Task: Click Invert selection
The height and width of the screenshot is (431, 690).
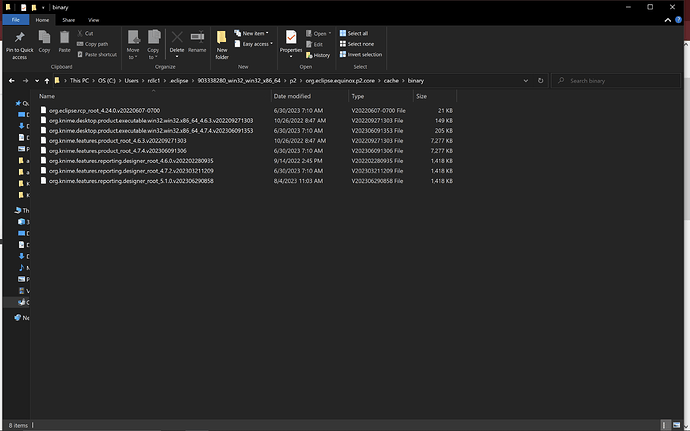Action: tap(361, 55)
